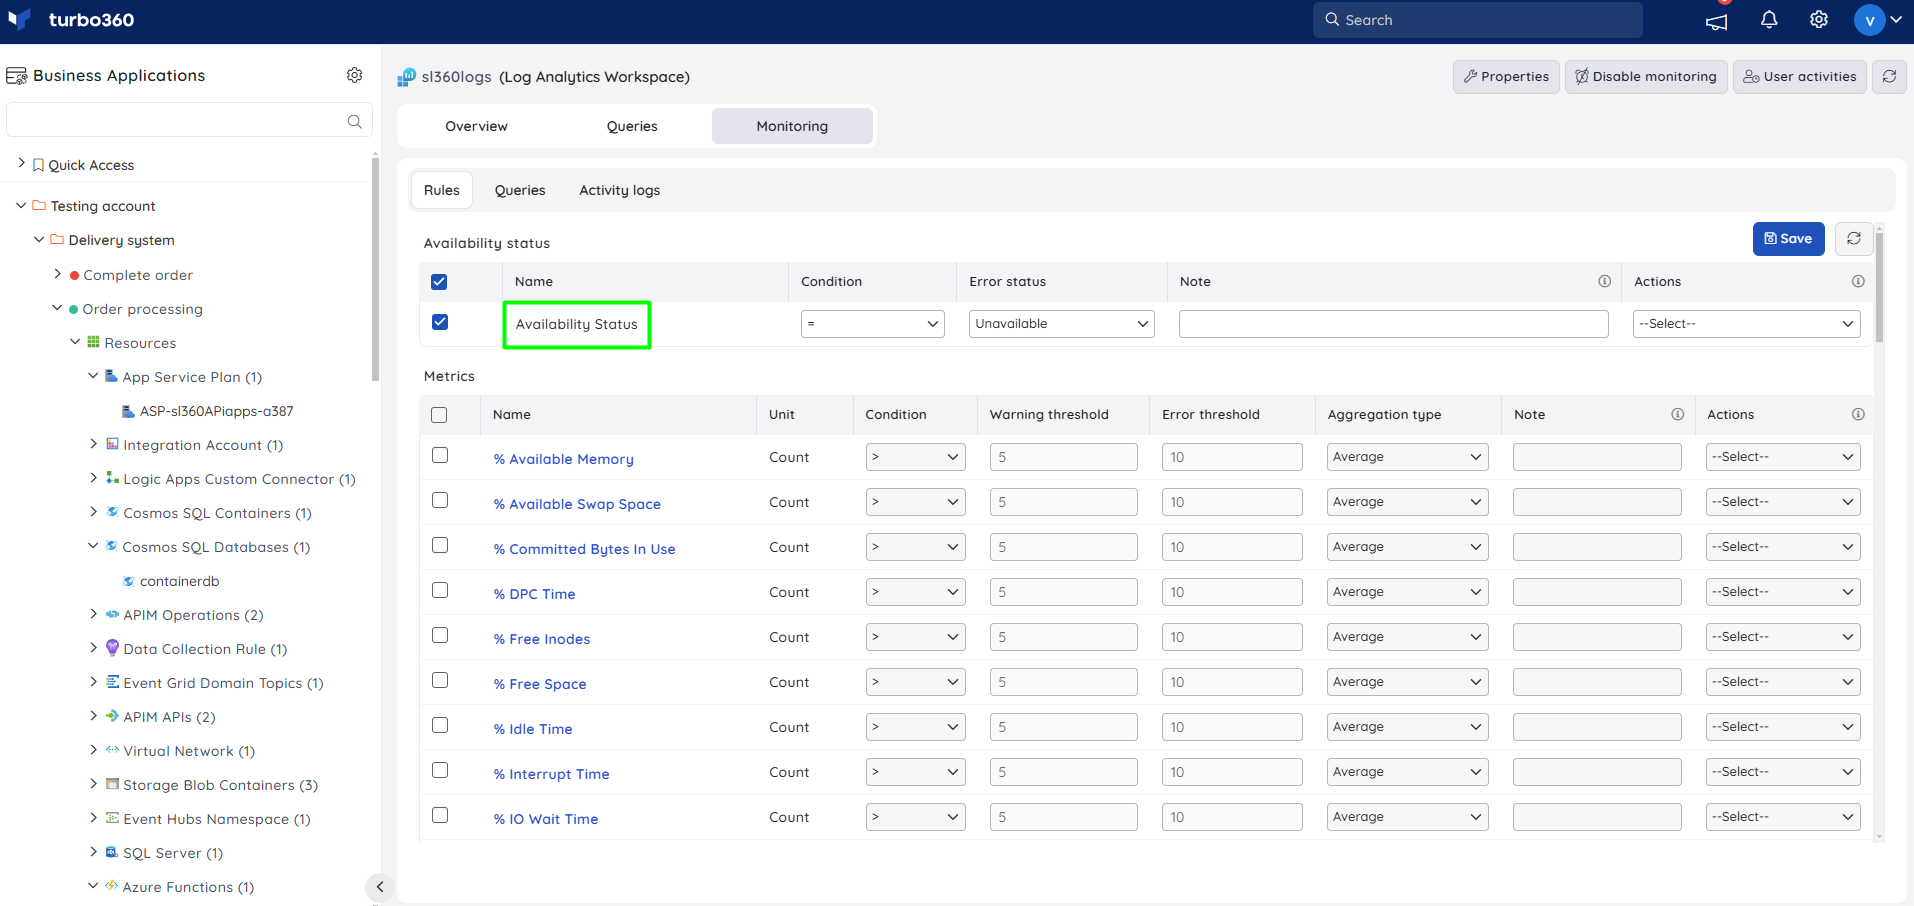Click the refresh icon beside Save

tap(1853, 239)
